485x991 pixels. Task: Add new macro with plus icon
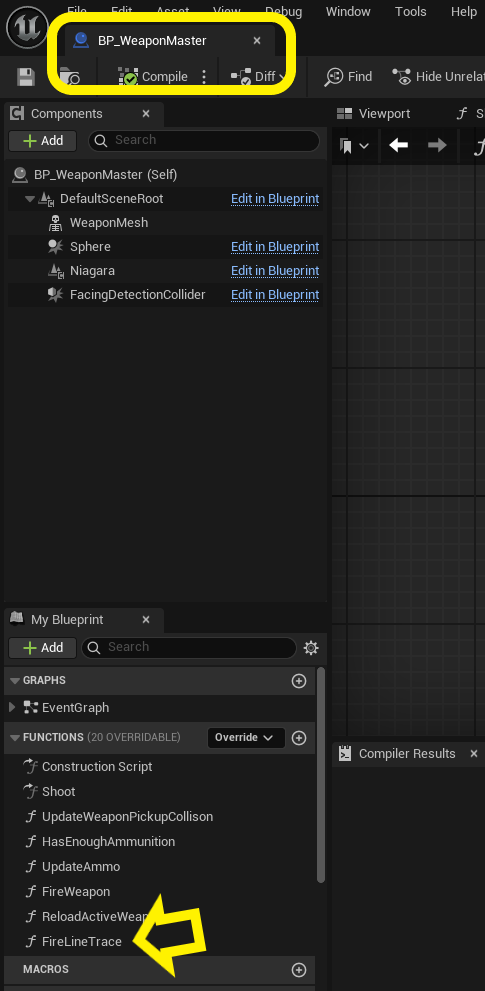coord(298,970)
